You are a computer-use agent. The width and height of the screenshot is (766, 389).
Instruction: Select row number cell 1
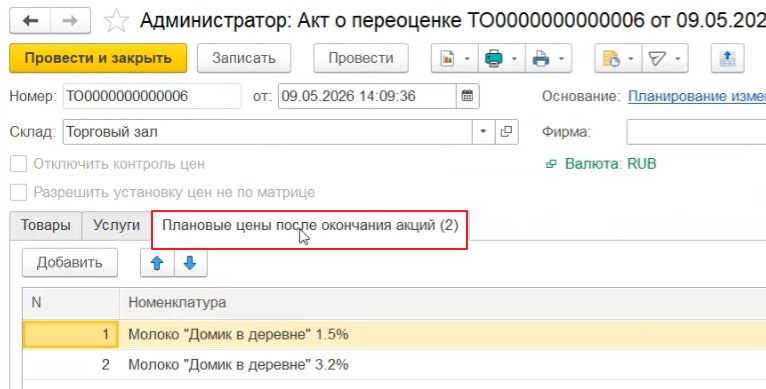(x=70, y=335)
